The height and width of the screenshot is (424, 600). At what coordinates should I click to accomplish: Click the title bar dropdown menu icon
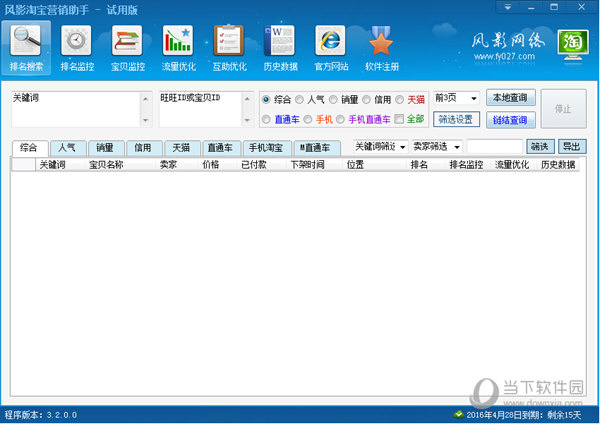coord(508,7)
